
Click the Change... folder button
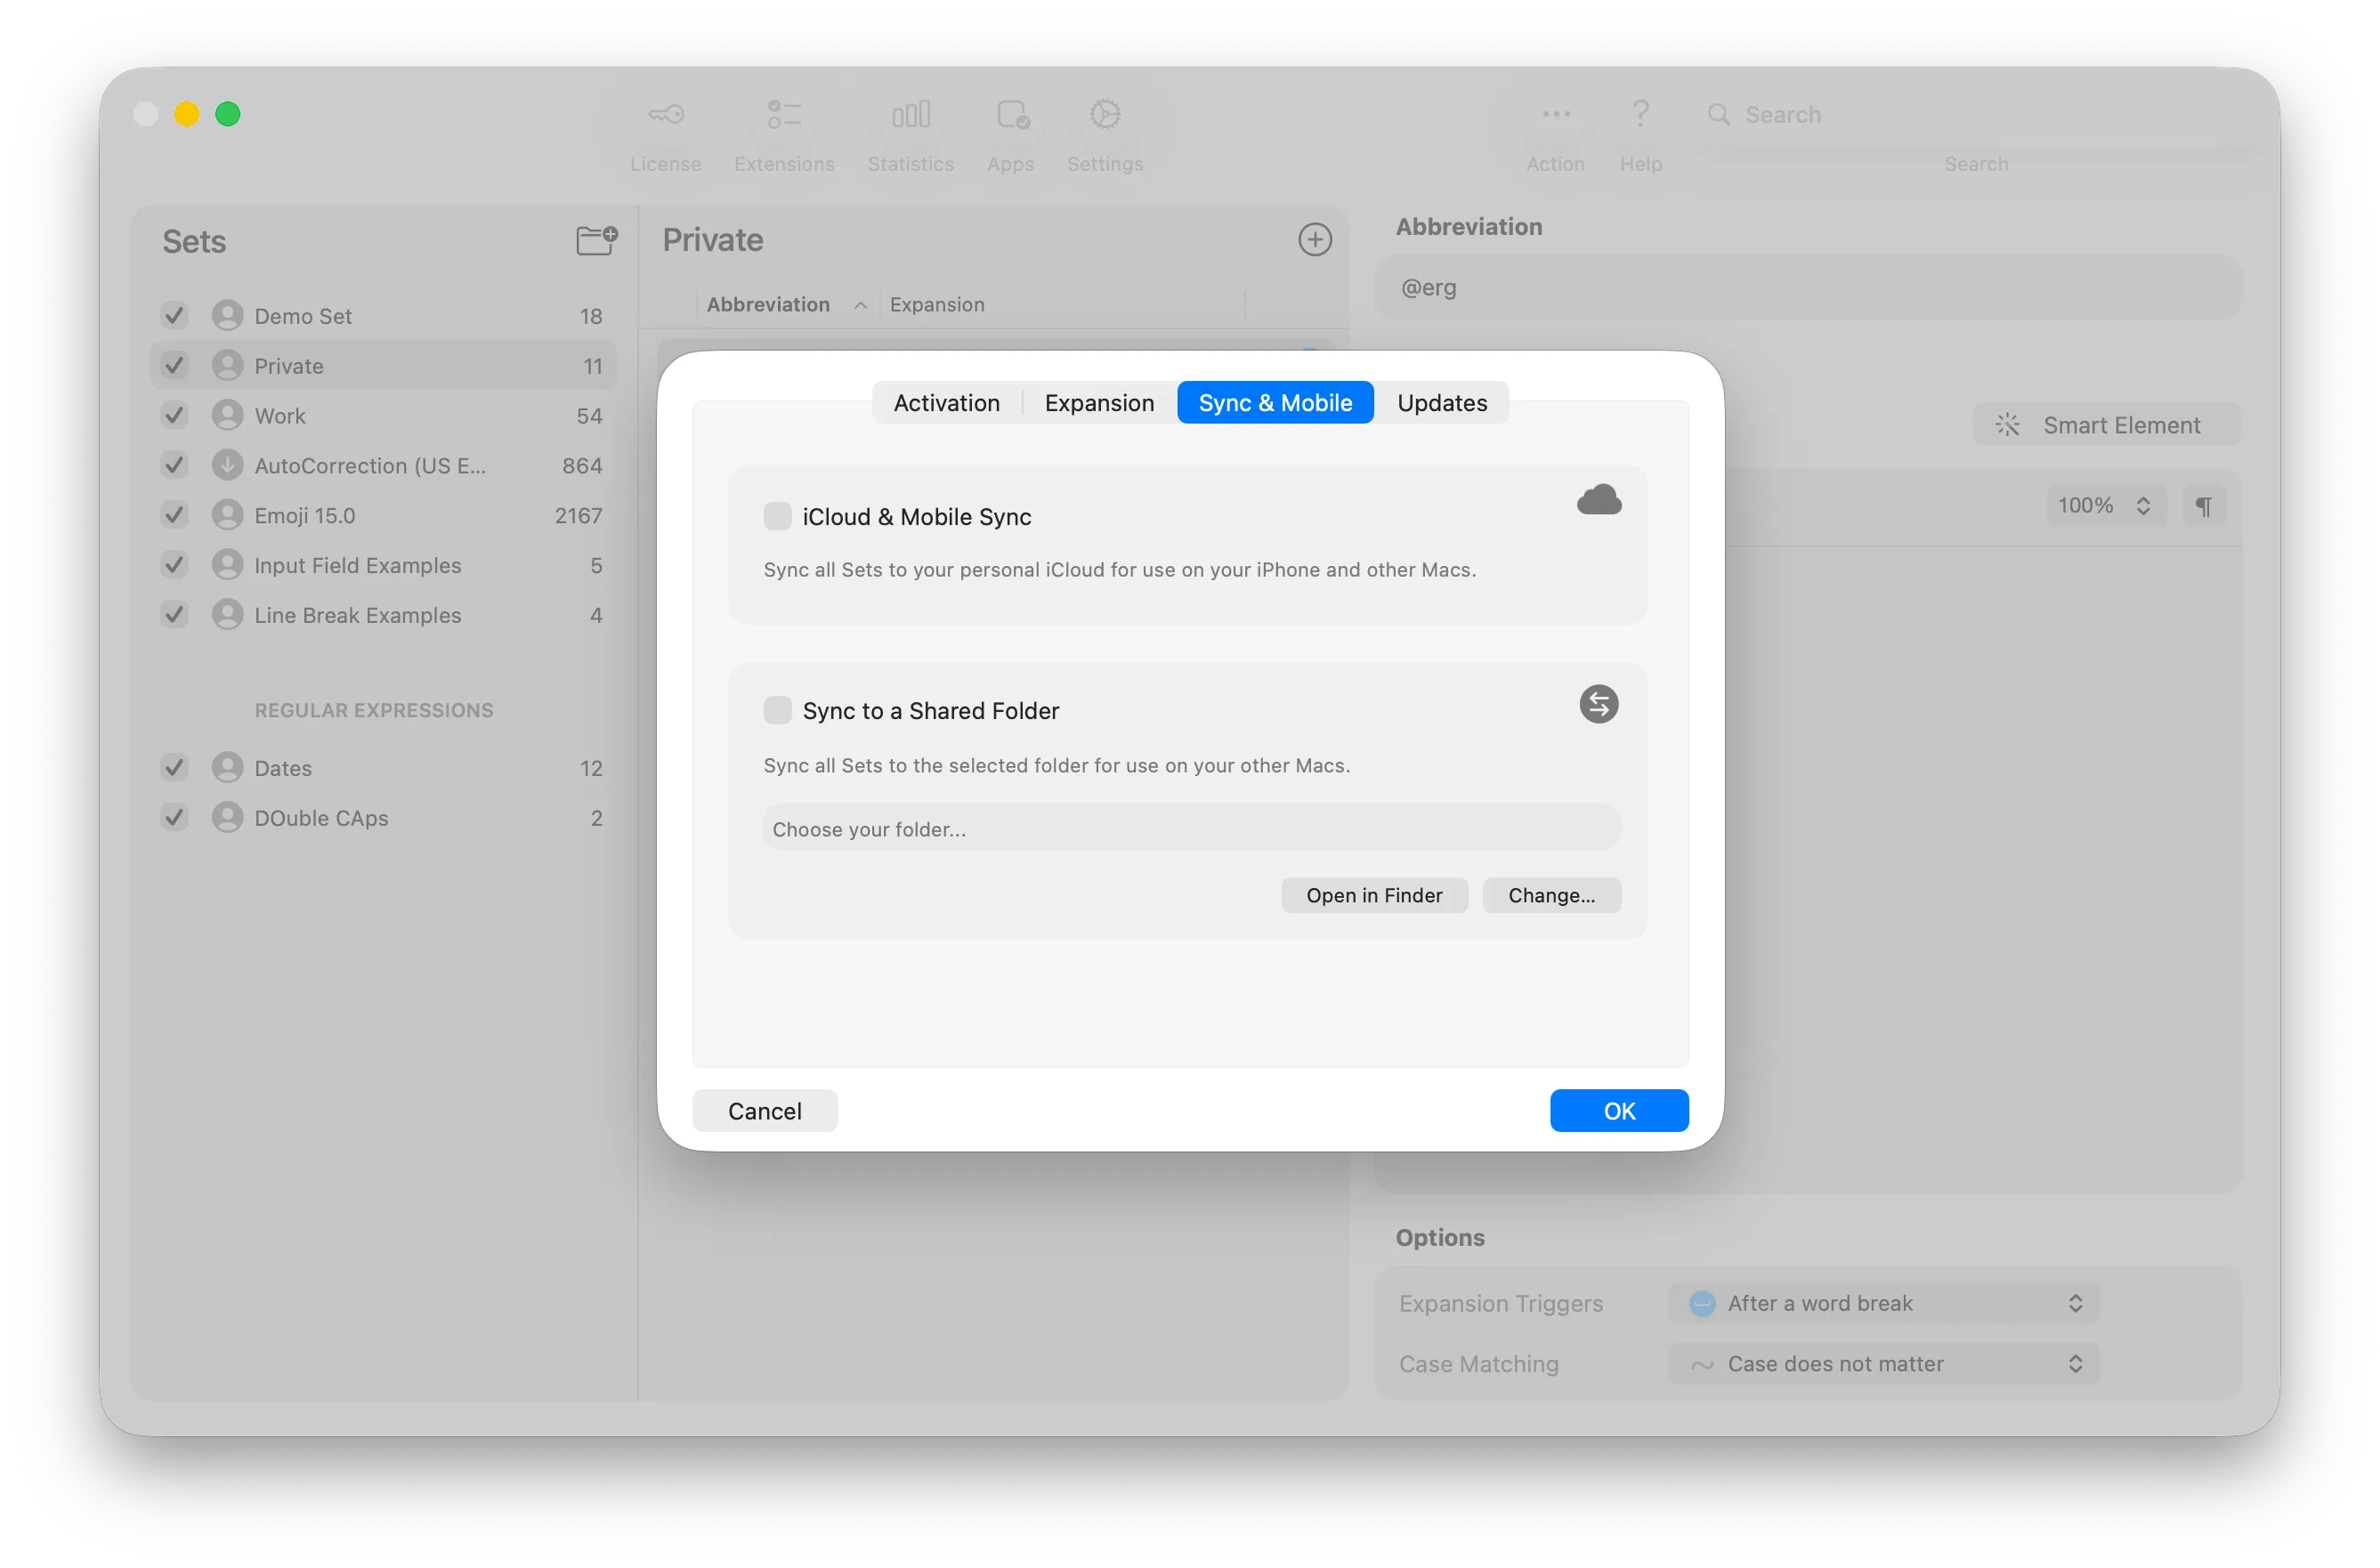[1550, 896]
